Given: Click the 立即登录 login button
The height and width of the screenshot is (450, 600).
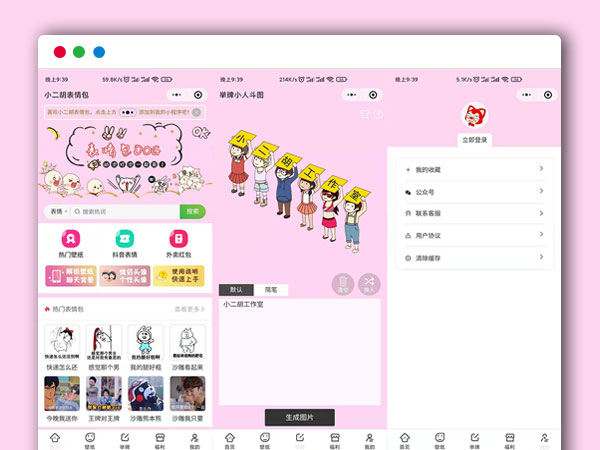Looking at the screenshot, I should click(474, 140).
